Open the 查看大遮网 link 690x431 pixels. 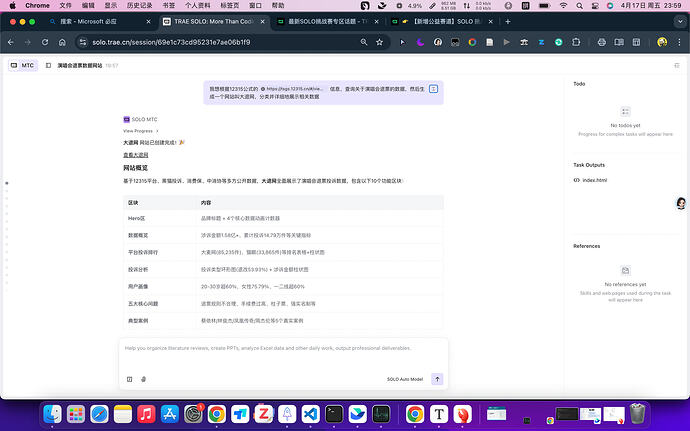tap(135, 155)
